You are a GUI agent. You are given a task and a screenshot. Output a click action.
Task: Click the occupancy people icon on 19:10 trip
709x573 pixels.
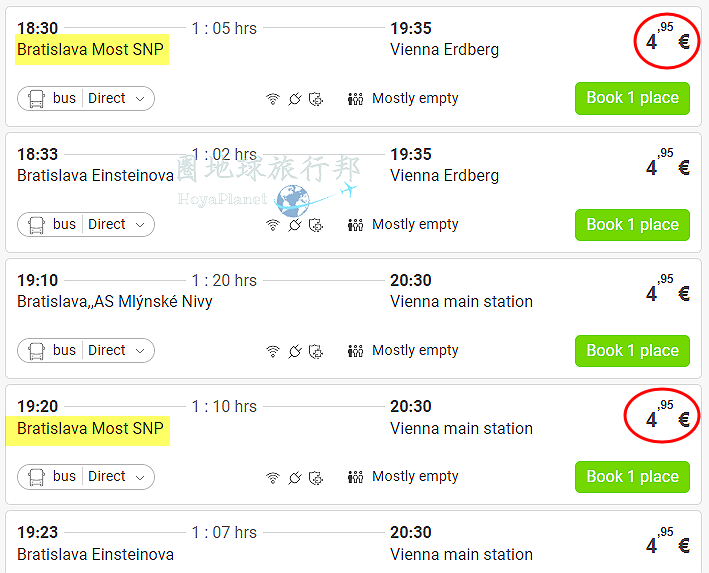(355, 351)
